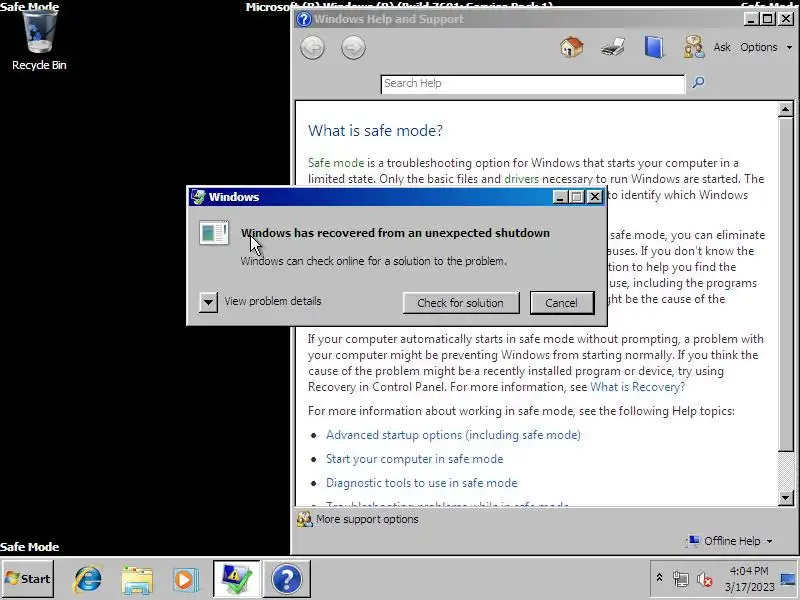Screen dimensions: 800x600
Task: Browse Help contents book icon
Action: coord(654,47)
